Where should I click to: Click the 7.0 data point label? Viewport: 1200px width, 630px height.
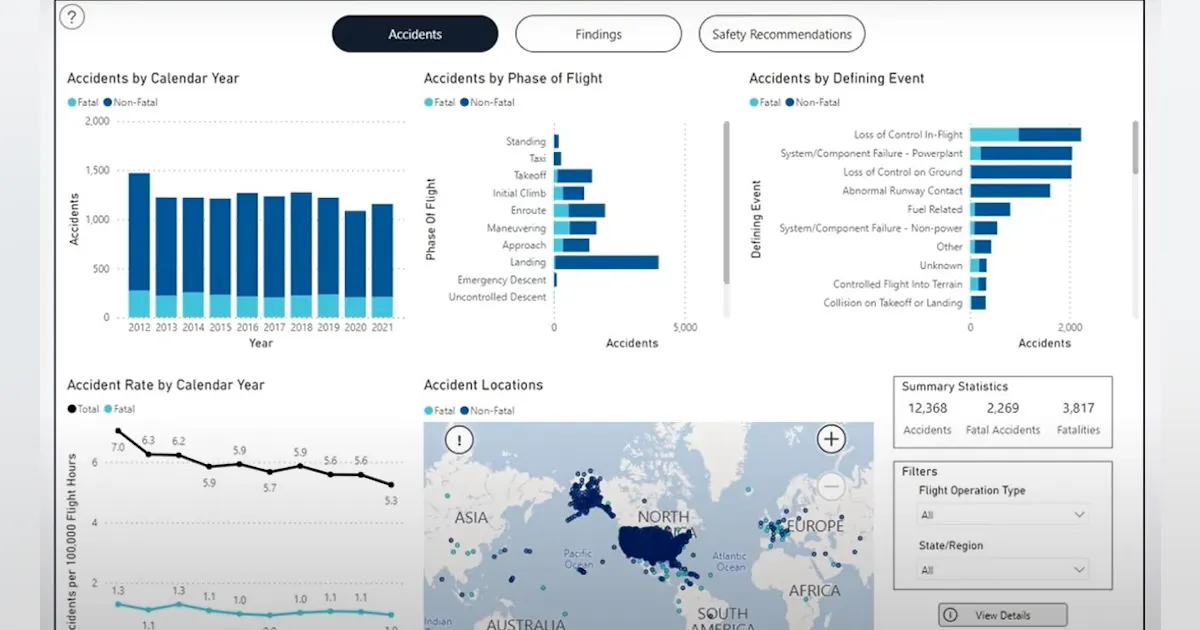(118, 447)
